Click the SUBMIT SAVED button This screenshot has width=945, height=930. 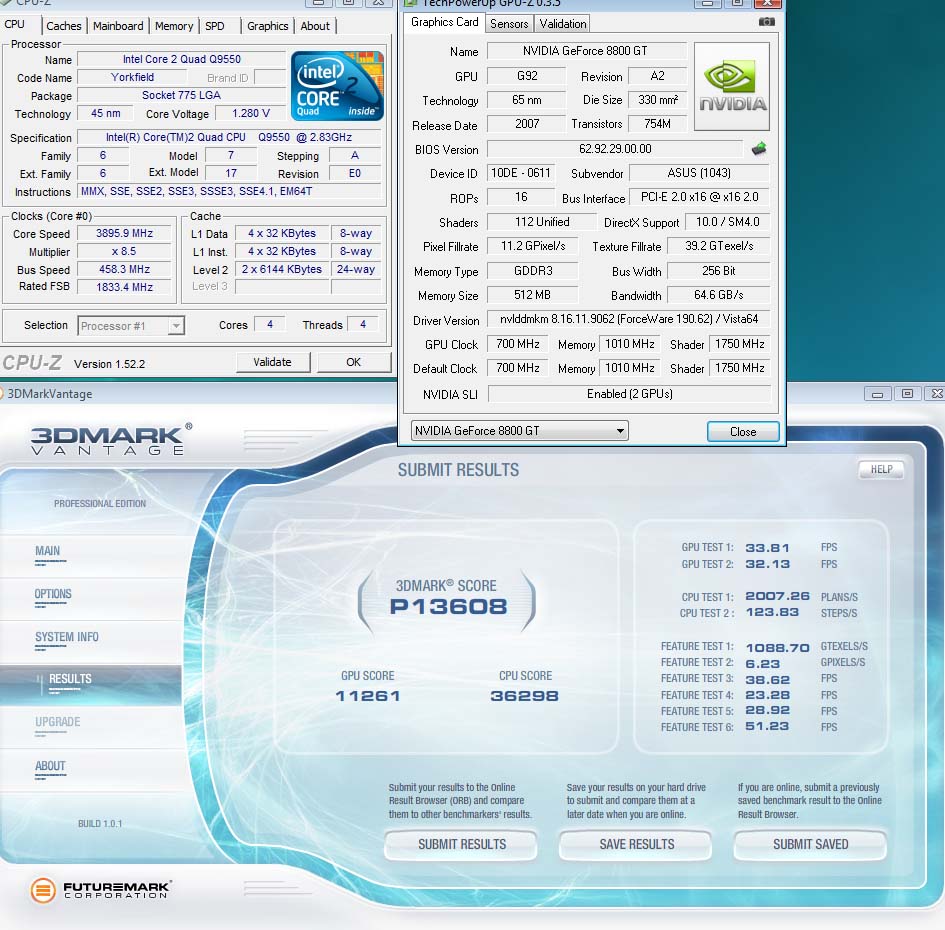[x=811, y=844]
